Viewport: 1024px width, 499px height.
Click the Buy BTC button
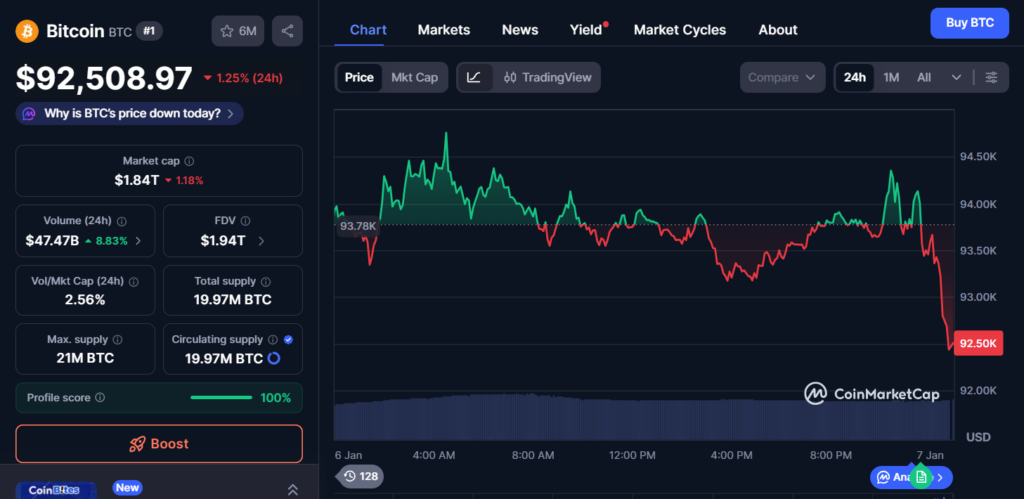pos(969,23)
